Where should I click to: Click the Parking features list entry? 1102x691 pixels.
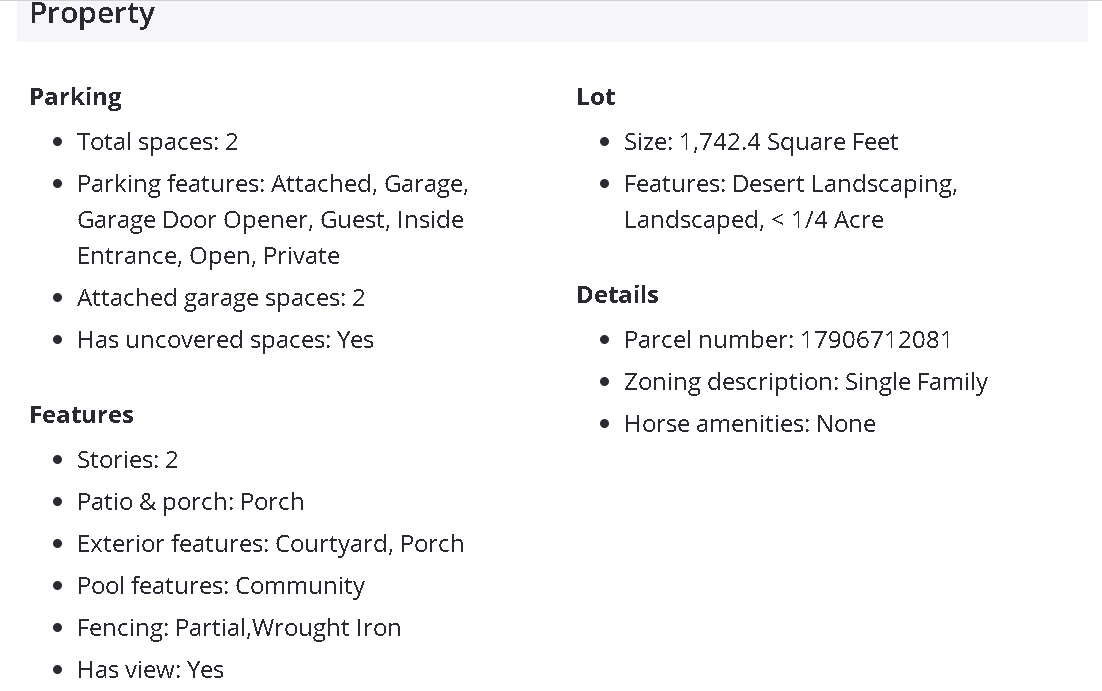click(272, 220)
